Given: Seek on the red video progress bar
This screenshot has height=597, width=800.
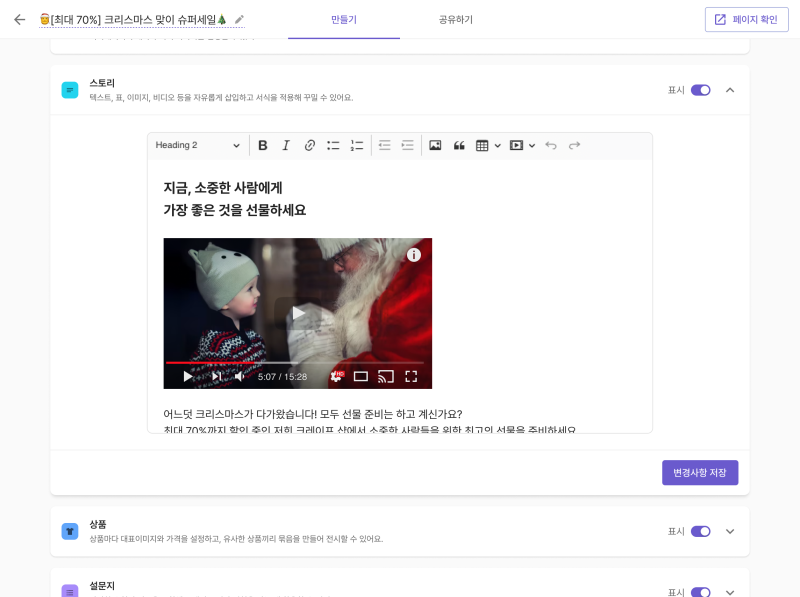Looking at the screenshot, I should (294, 363).
